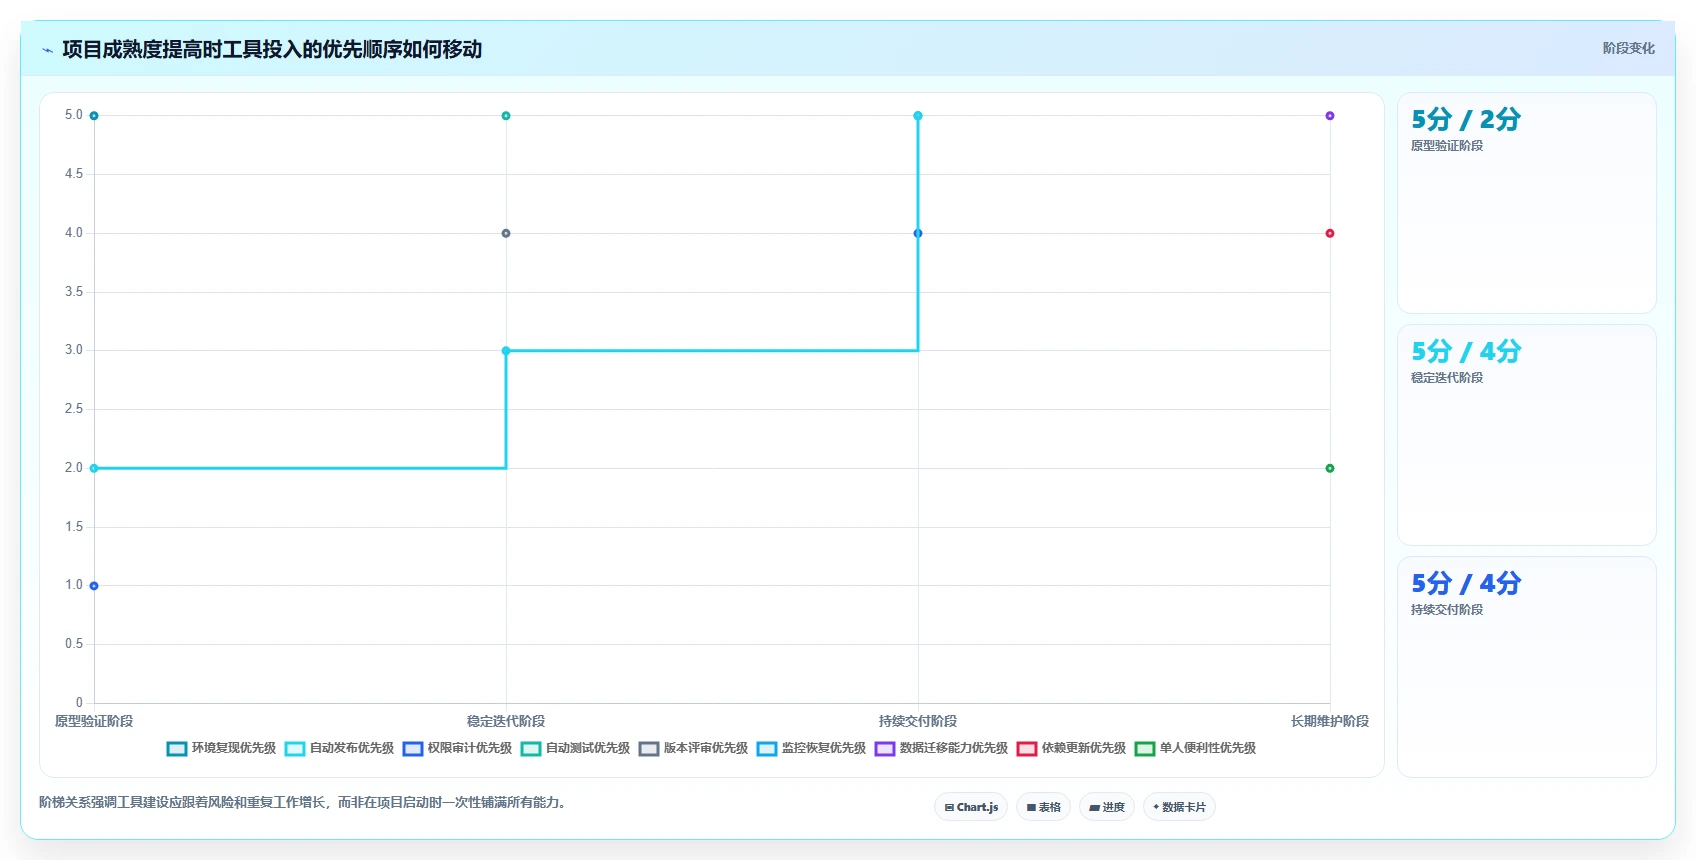Click the 数据卡片 tag button
Viewport: 1696px width, 860px height.
click(x=1179, y=807)
